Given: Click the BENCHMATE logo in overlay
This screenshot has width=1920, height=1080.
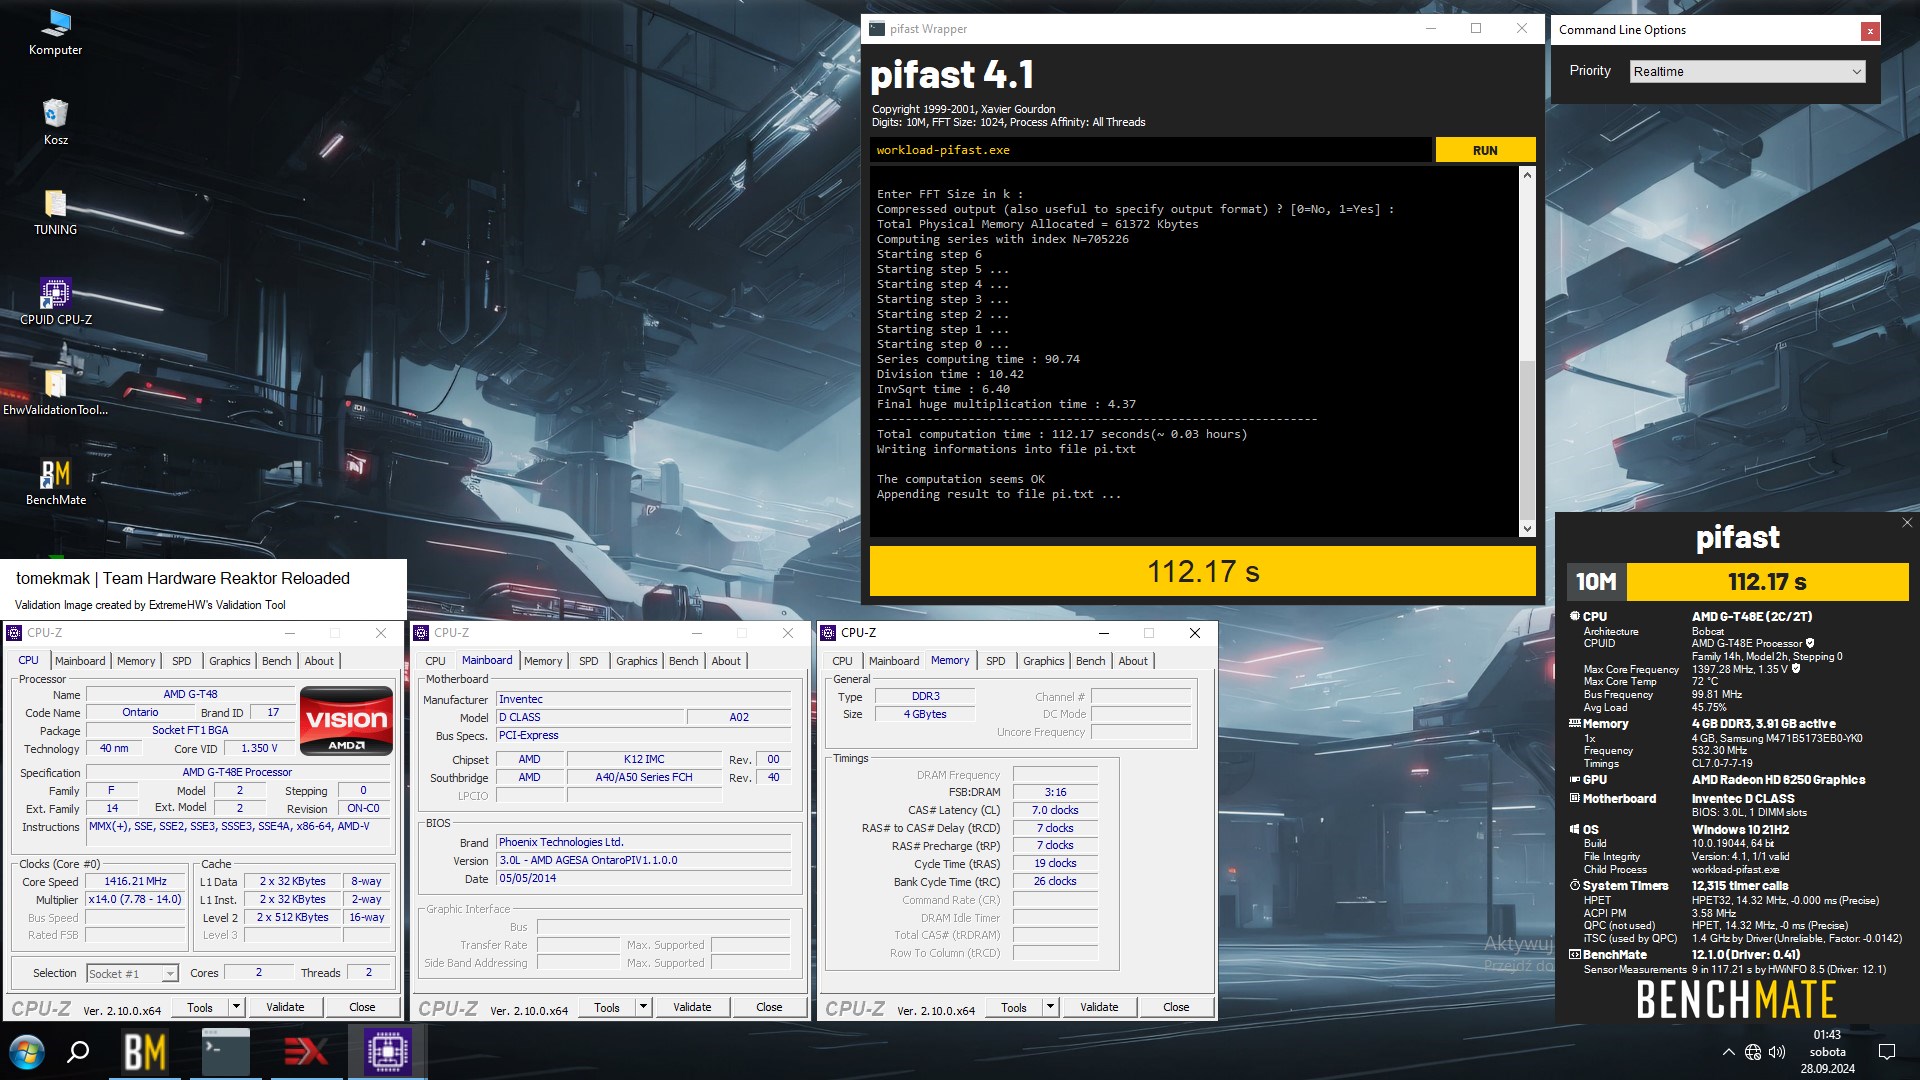Looking at the screenshot, I should [1737, 999].
